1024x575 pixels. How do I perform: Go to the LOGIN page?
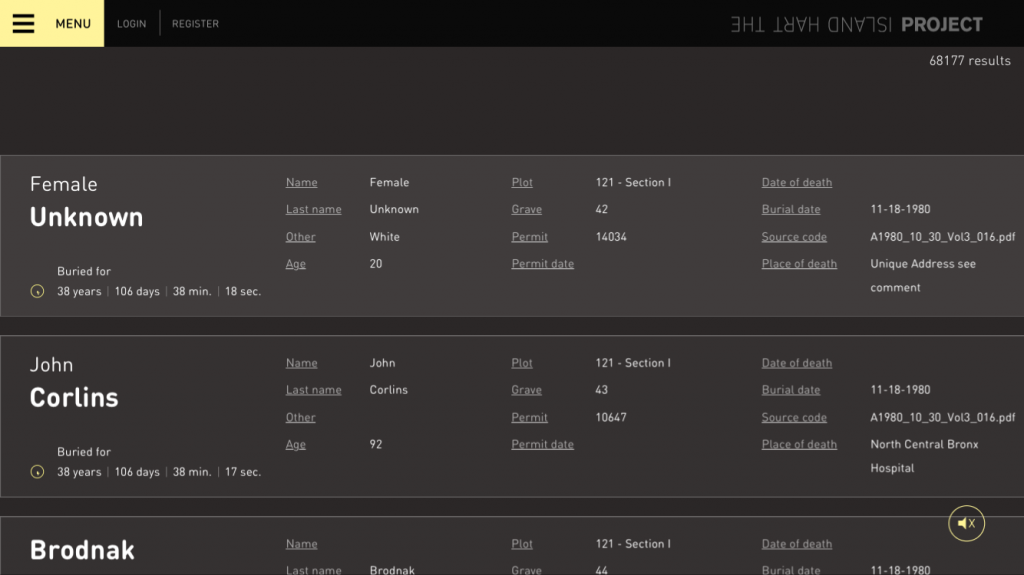(131, 24)
